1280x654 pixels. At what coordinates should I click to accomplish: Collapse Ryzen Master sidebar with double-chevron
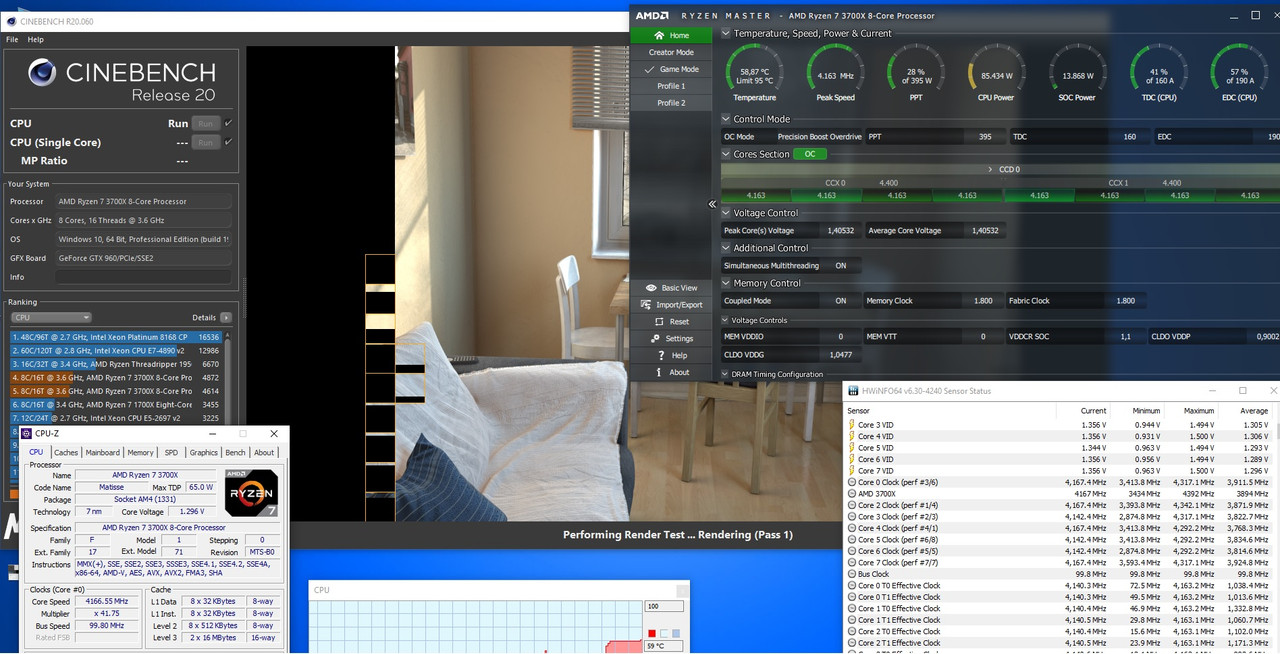click(x=713, y=204)
